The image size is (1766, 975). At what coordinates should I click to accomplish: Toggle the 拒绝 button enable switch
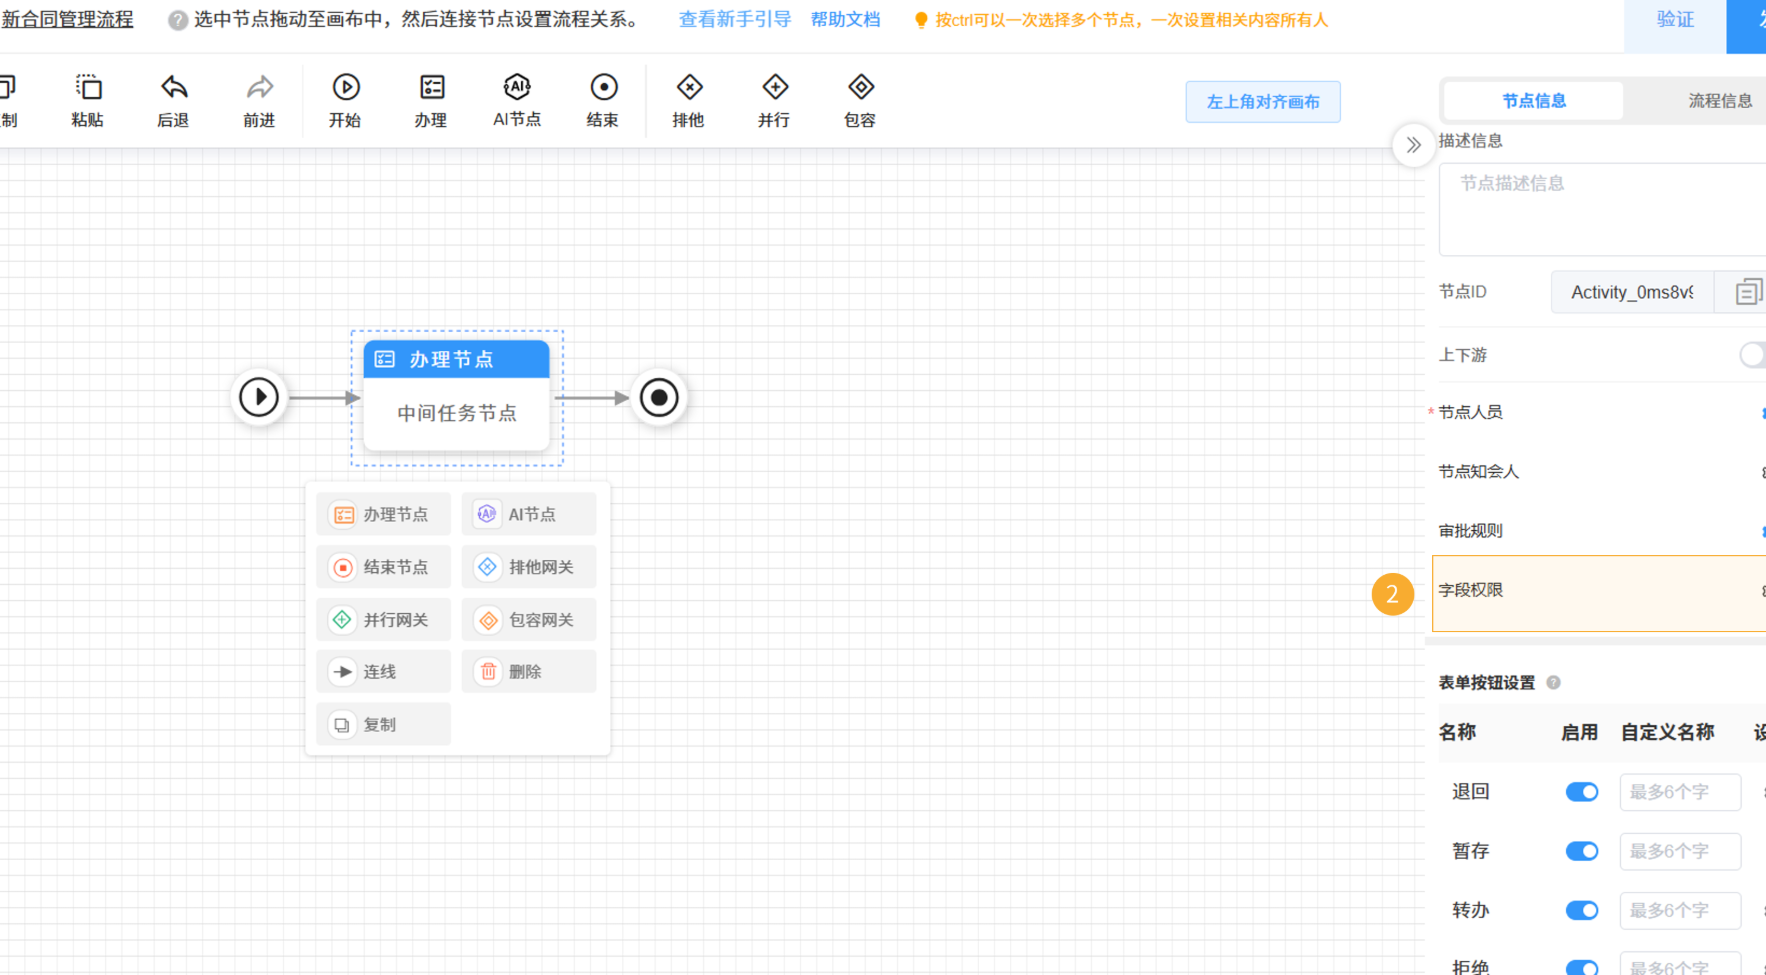pos(1582,967)
